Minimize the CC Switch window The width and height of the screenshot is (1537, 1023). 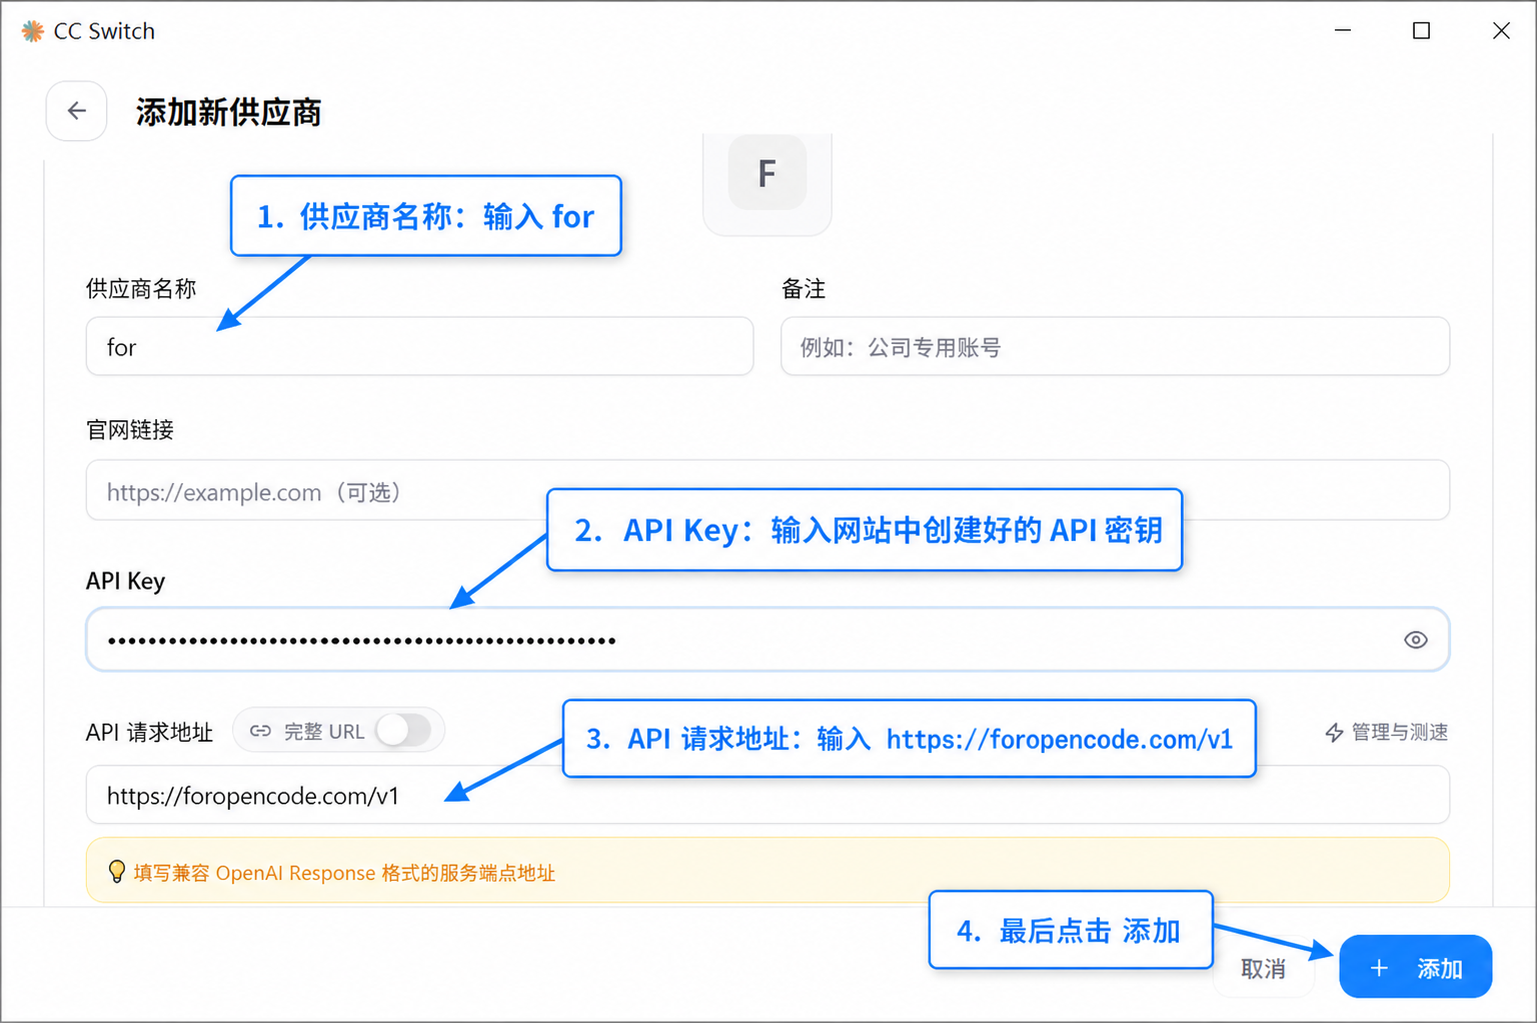click(1343, 31)
